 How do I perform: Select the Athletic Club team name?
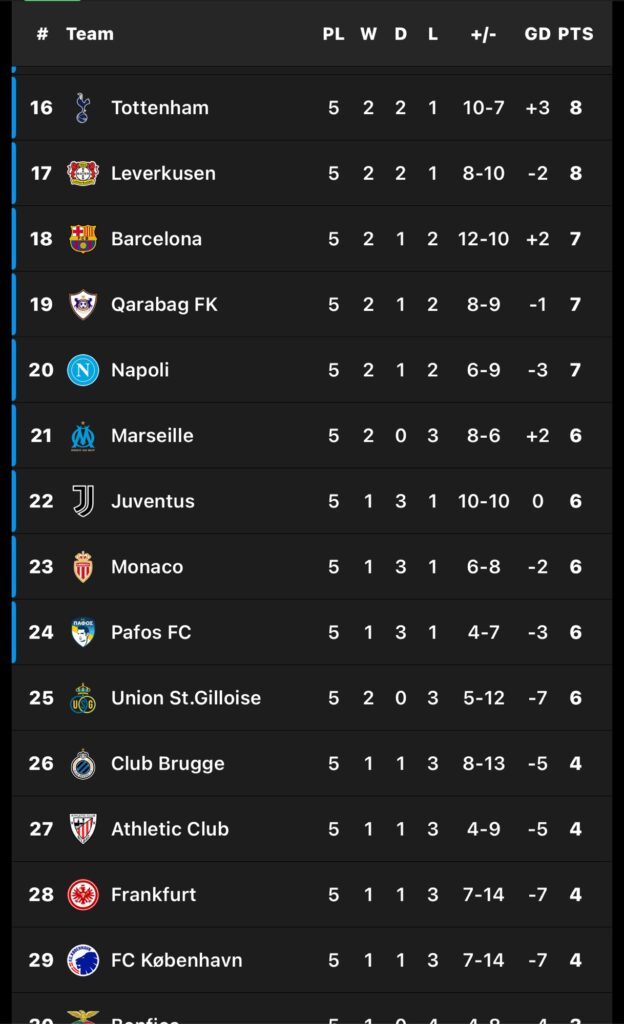coord(169,829)
